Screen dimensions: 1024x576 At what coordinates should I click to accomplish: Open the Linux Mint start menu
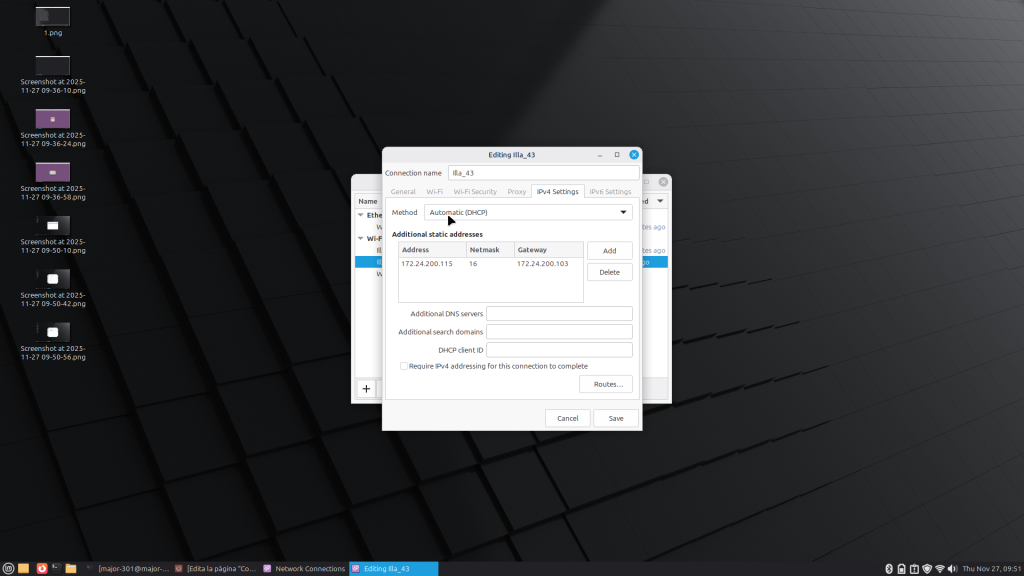[8, 568]
